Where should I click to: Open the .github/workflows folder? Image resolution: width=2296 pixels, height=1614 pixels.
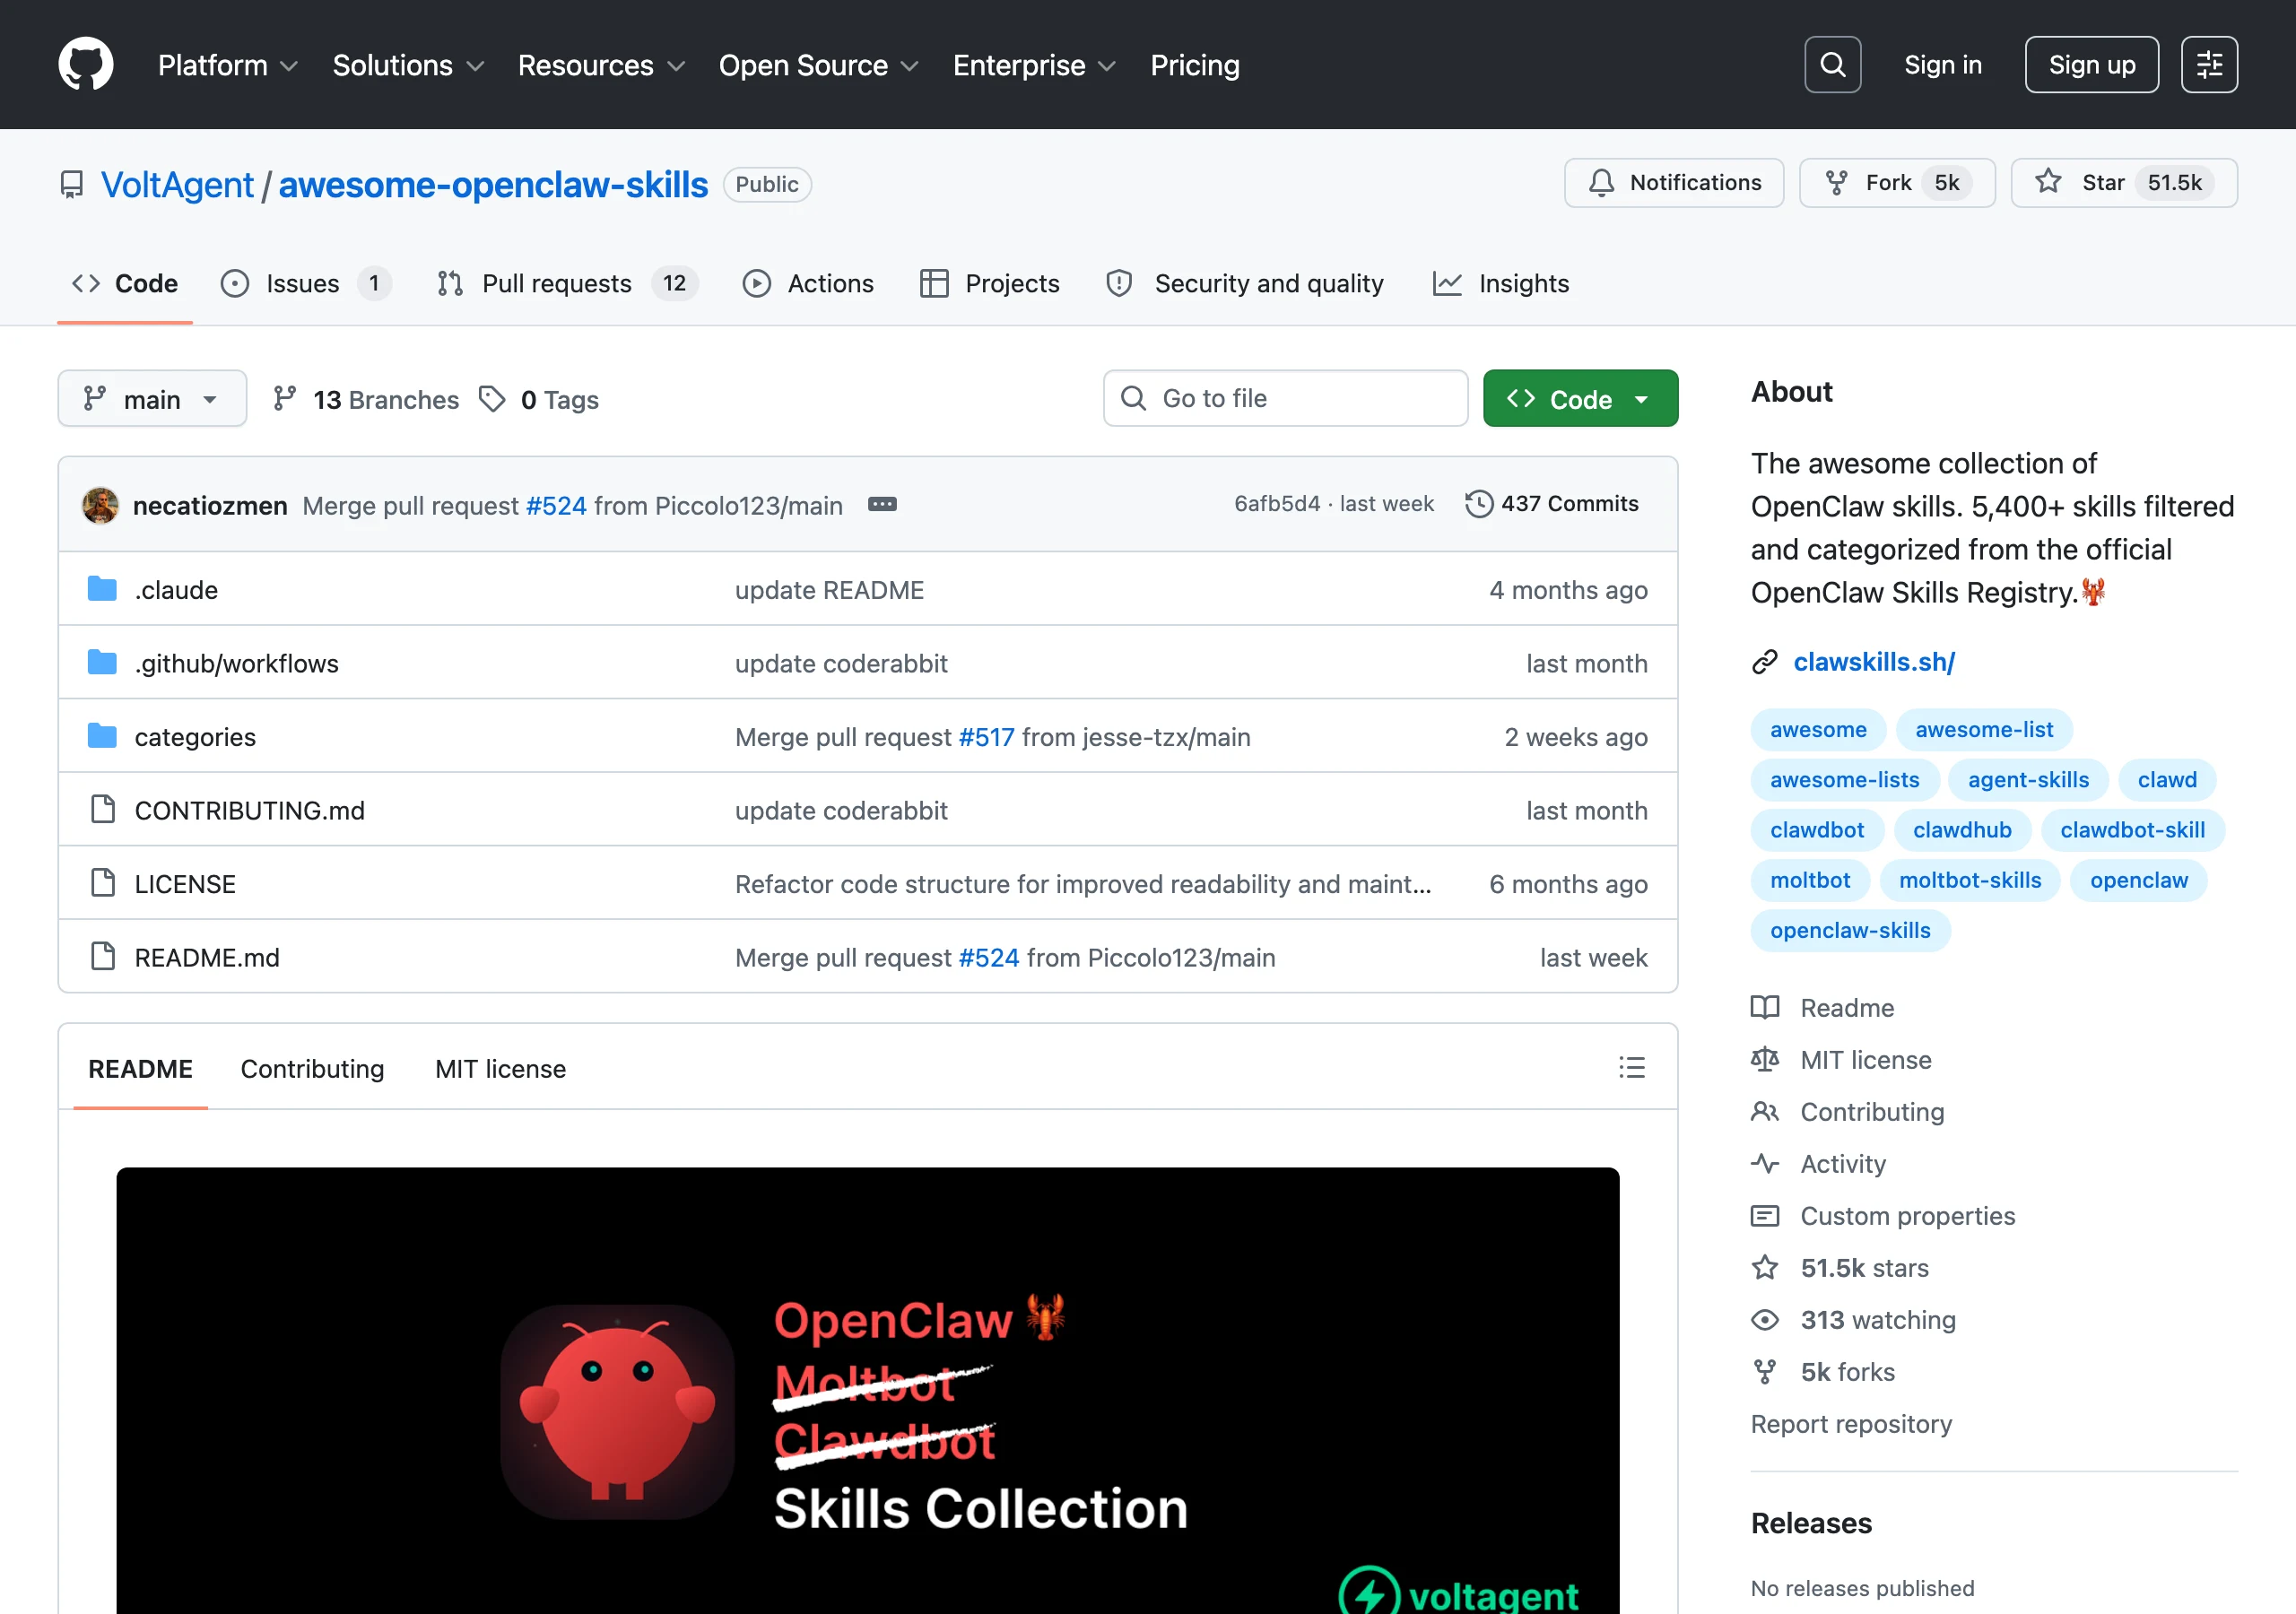(237, 663)
